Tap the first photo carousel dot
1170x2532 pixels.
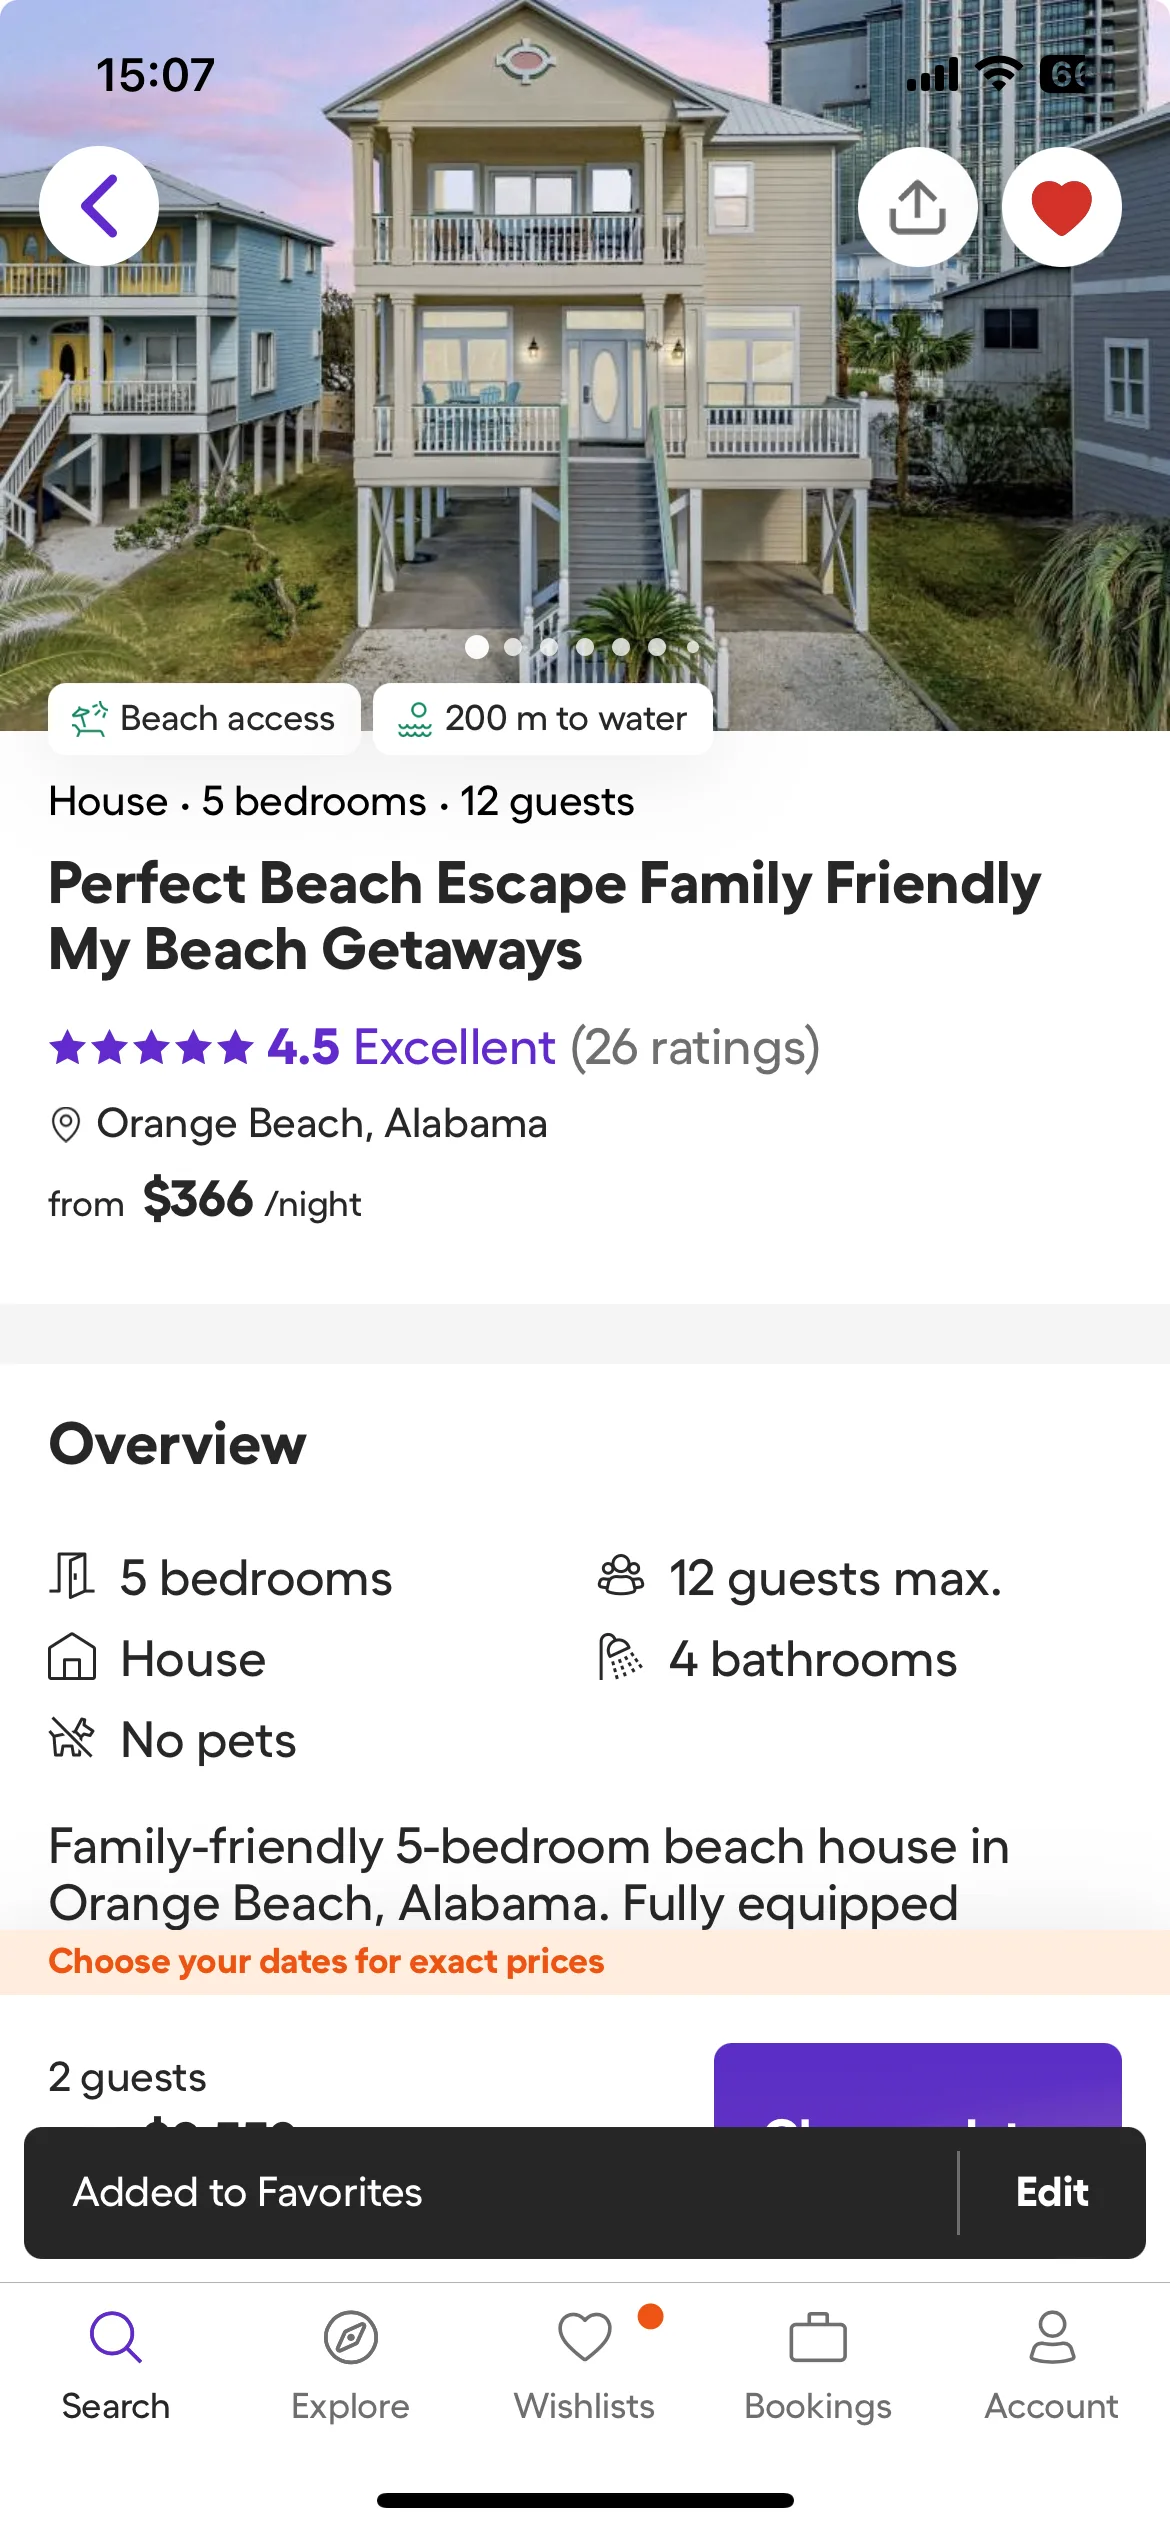point(477,647)
